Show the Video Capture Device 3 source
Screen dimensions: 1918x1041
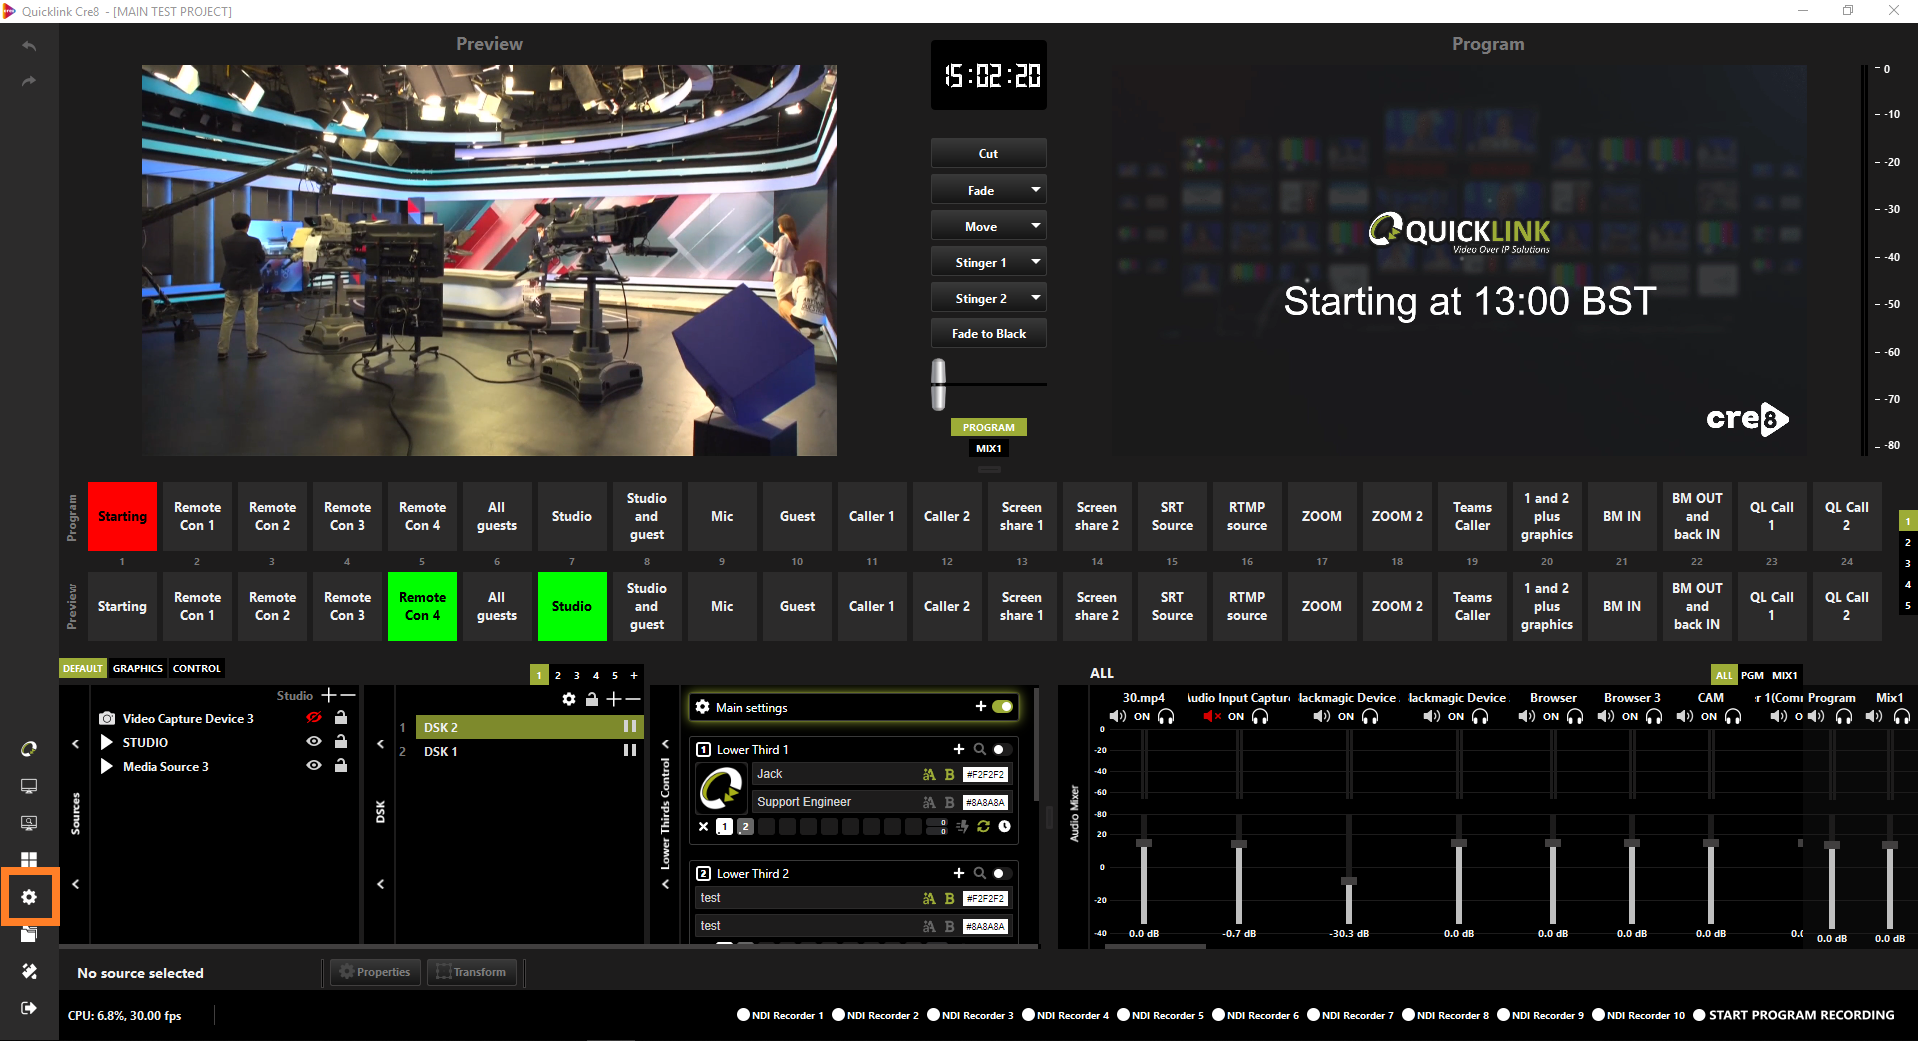tap(314, 718)
